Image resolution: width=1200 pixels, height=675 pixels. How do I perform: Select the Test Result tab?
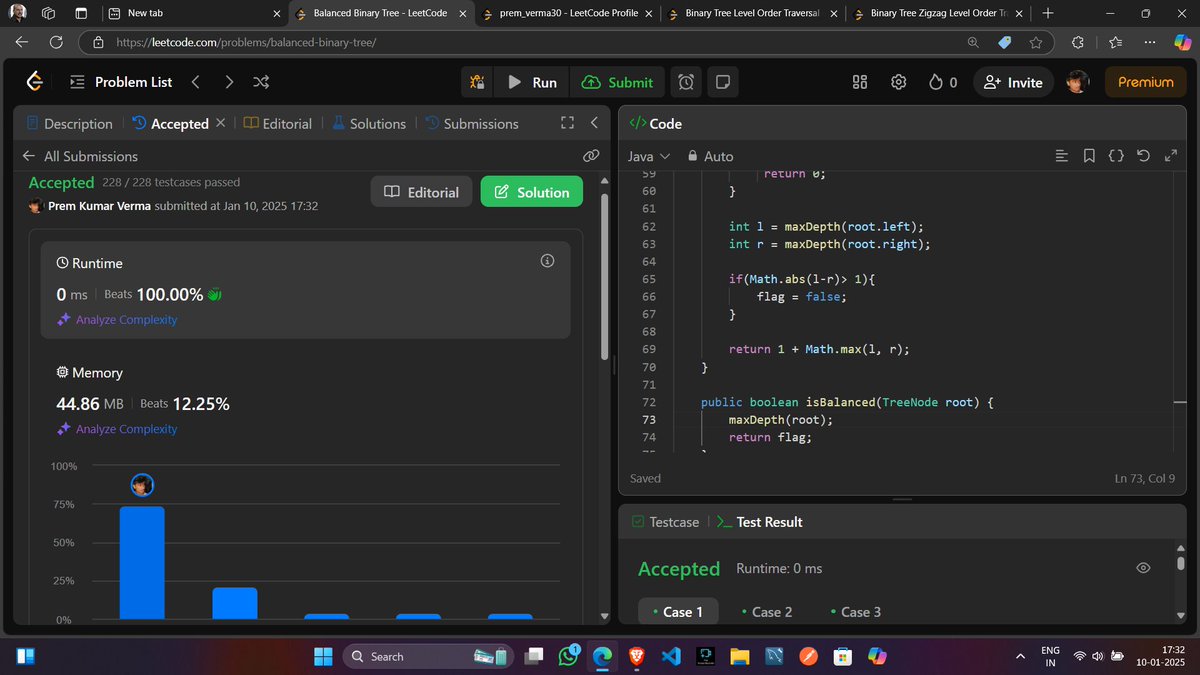pyautogui.click(x=760, y=521)
